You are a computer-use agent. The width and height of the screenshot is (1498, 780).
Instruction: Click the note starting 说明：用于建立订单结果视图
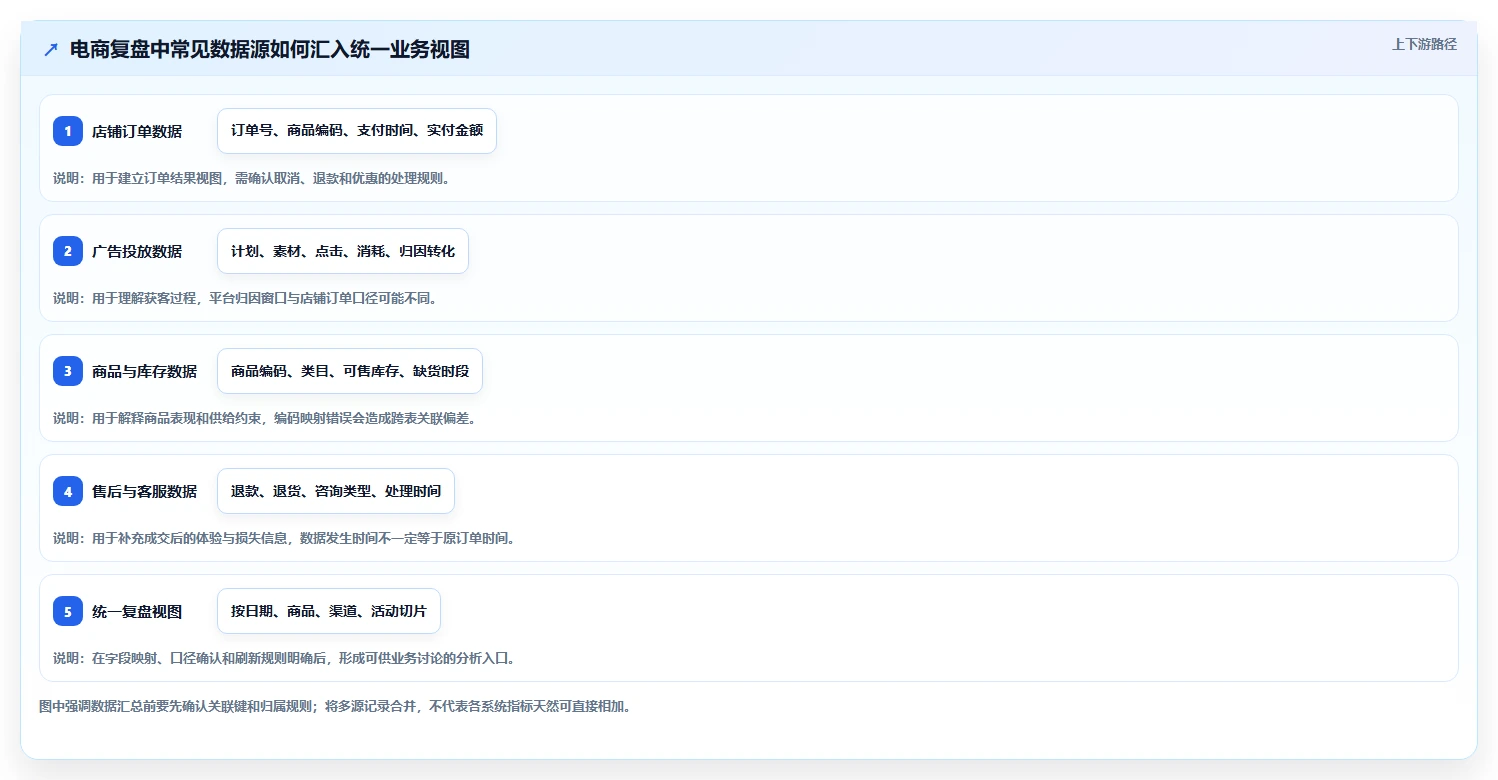coord(254,178)
